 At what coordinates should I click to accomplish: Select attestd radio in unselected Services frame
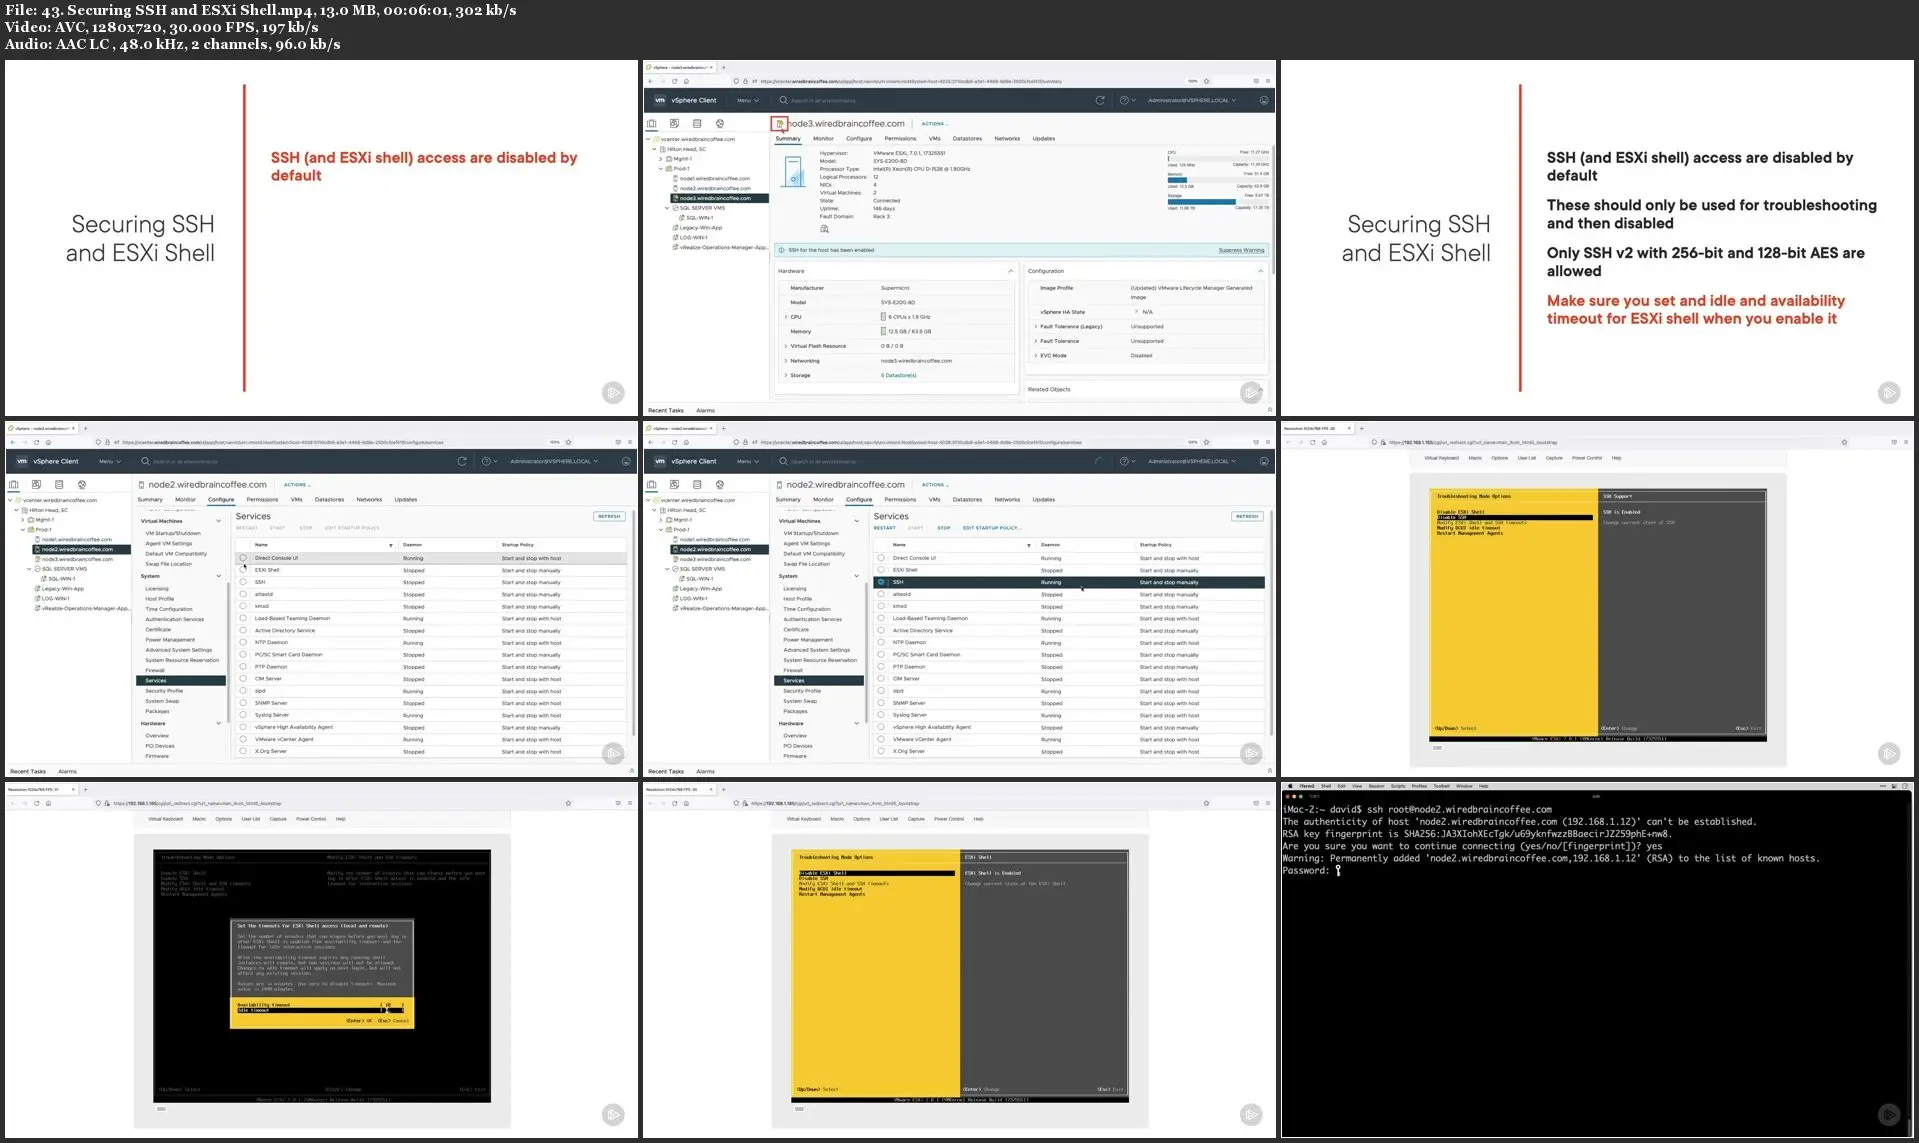(243, 594)
